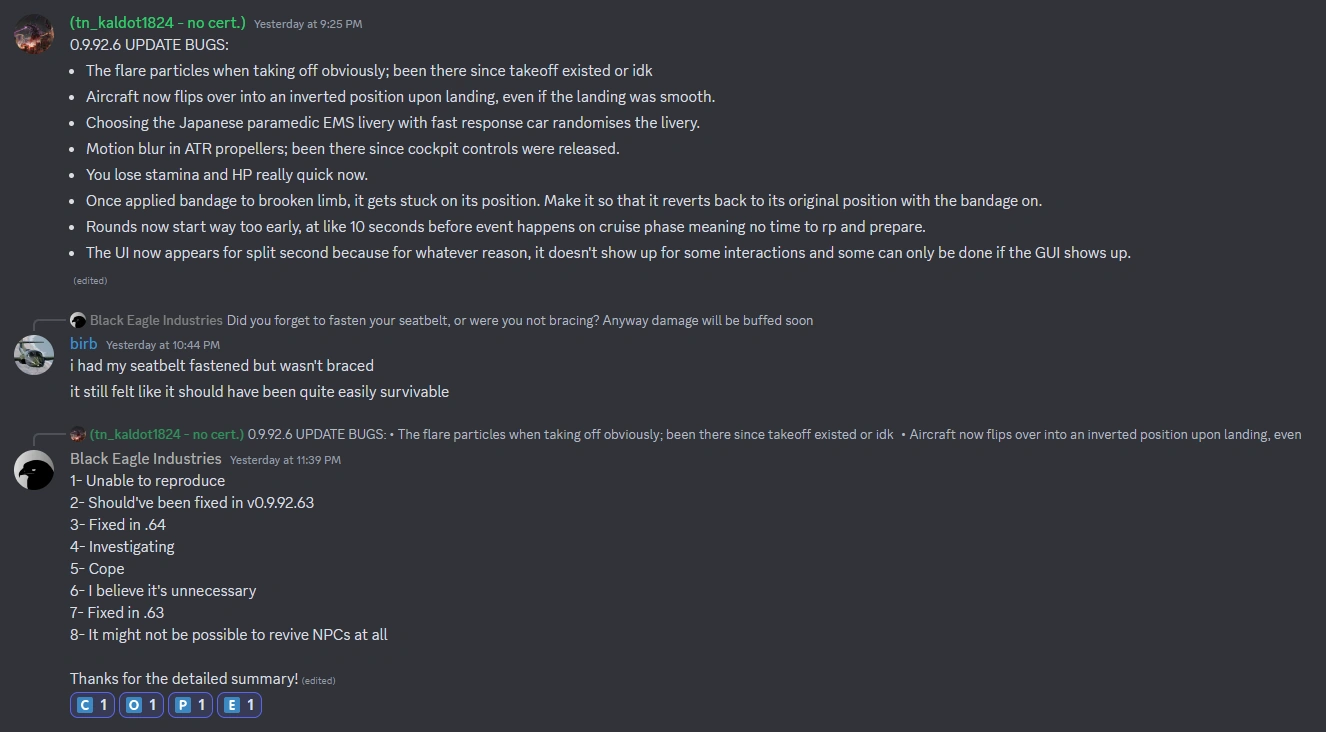The width and height of the screenshot is (1326, 732).
Task: Jump to the replied seatbelt question message
Action: (519, 321)
